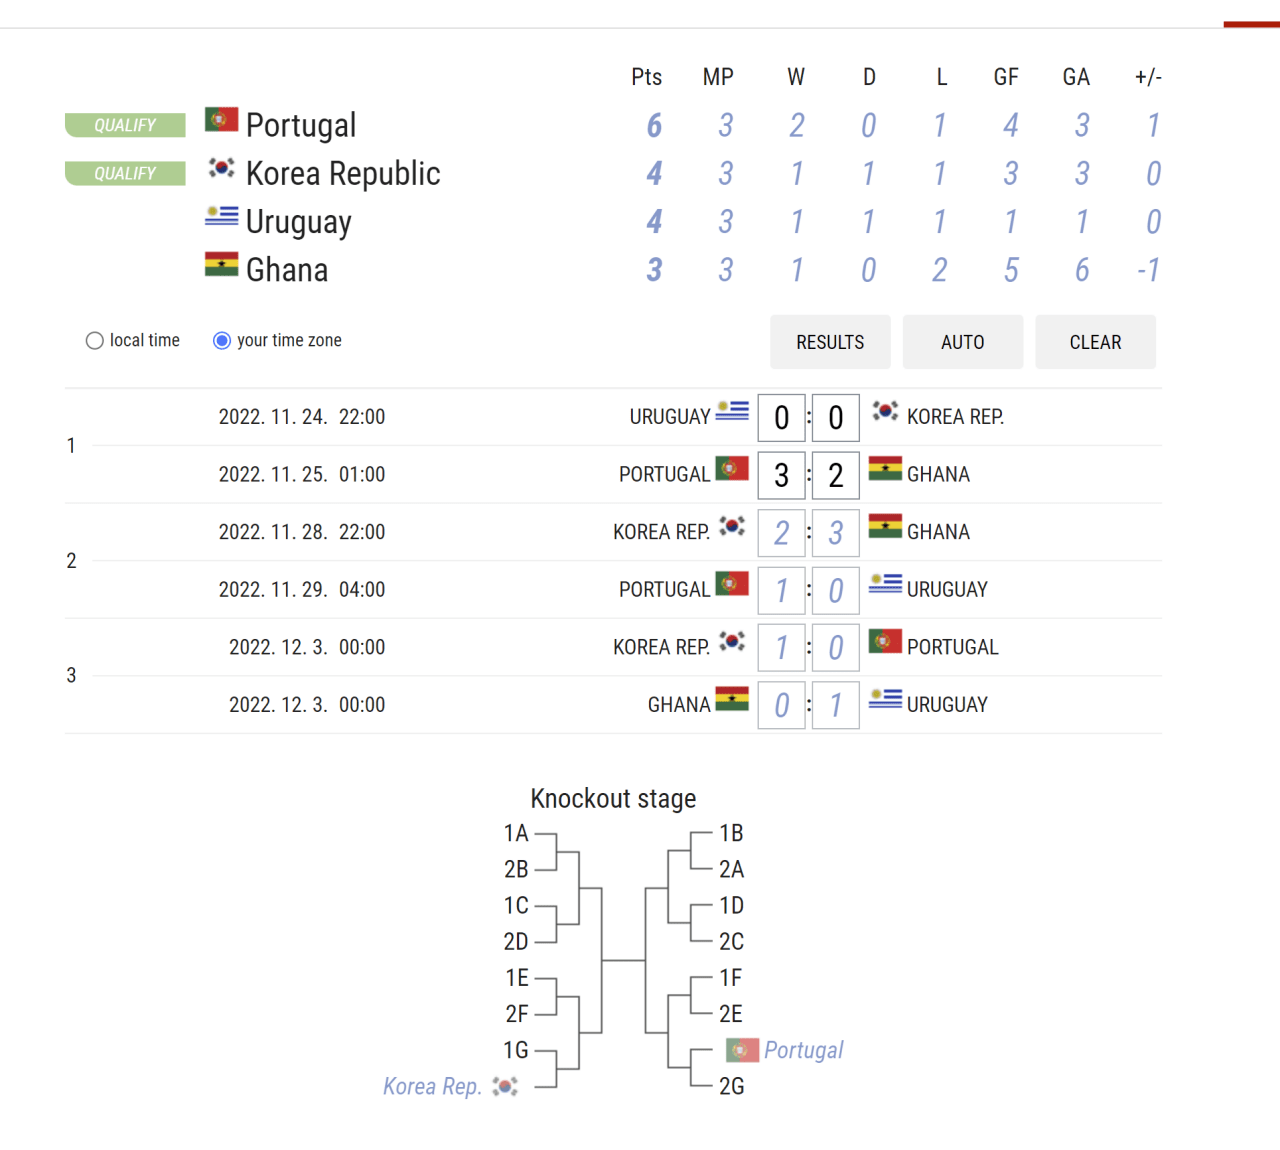Click Uruguay flag in Portugal–Uruguay match

pyautogui.click(x=885, y=584)
